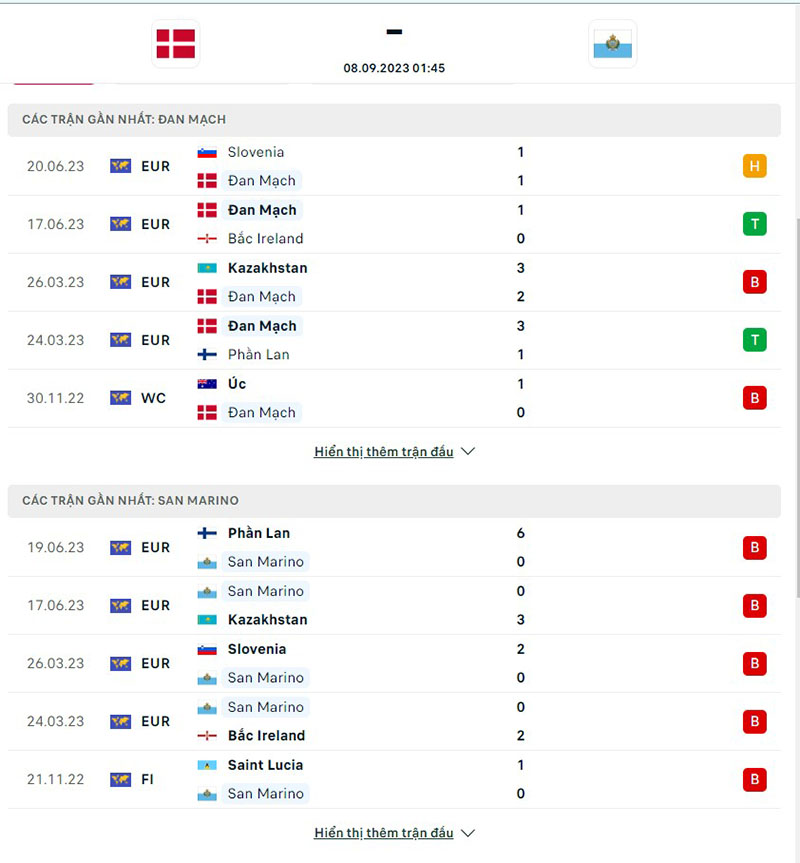800x863 pixels.
Task: Toggle the red B badge on Phần Lan match
Action: [755, 547]
